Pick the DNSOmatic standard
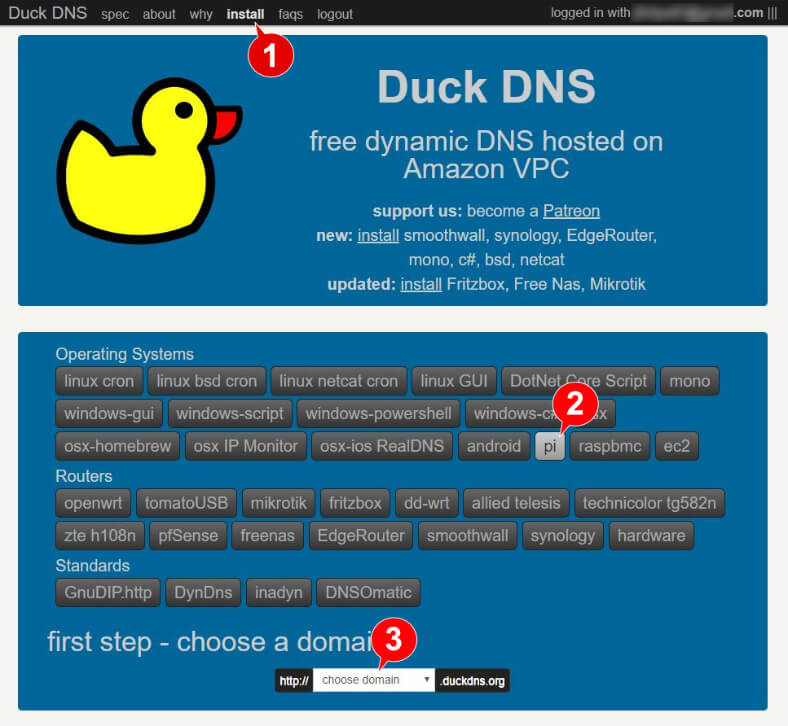 click(368, 592)
